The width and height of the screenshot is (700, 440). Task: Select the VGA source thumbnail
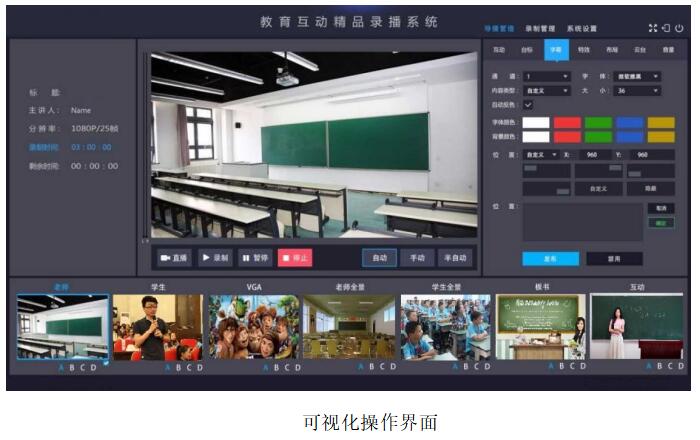click(x=254, y=327)
